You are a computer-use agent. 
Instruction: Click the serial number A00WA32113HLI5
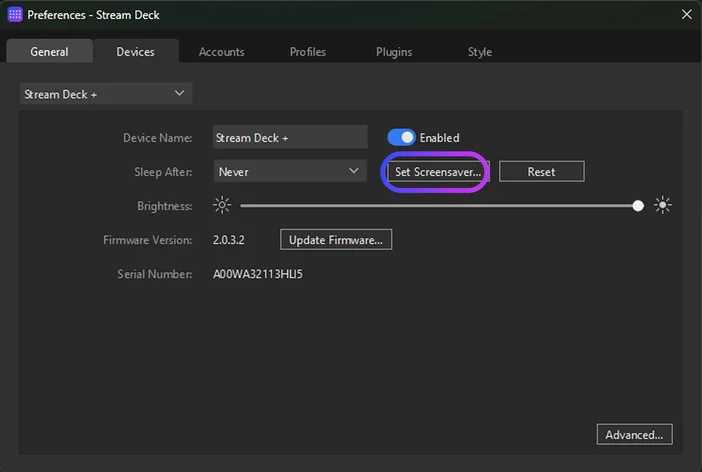(258, 274)
